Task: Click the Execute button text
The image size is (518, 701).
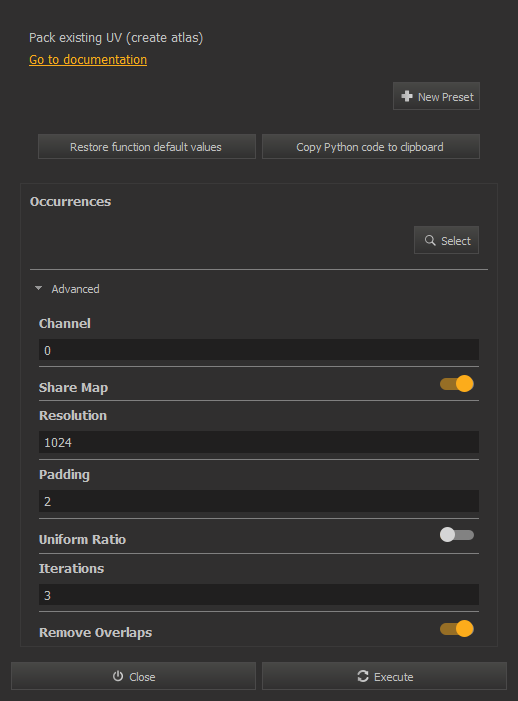Action: tap(393, 677)
